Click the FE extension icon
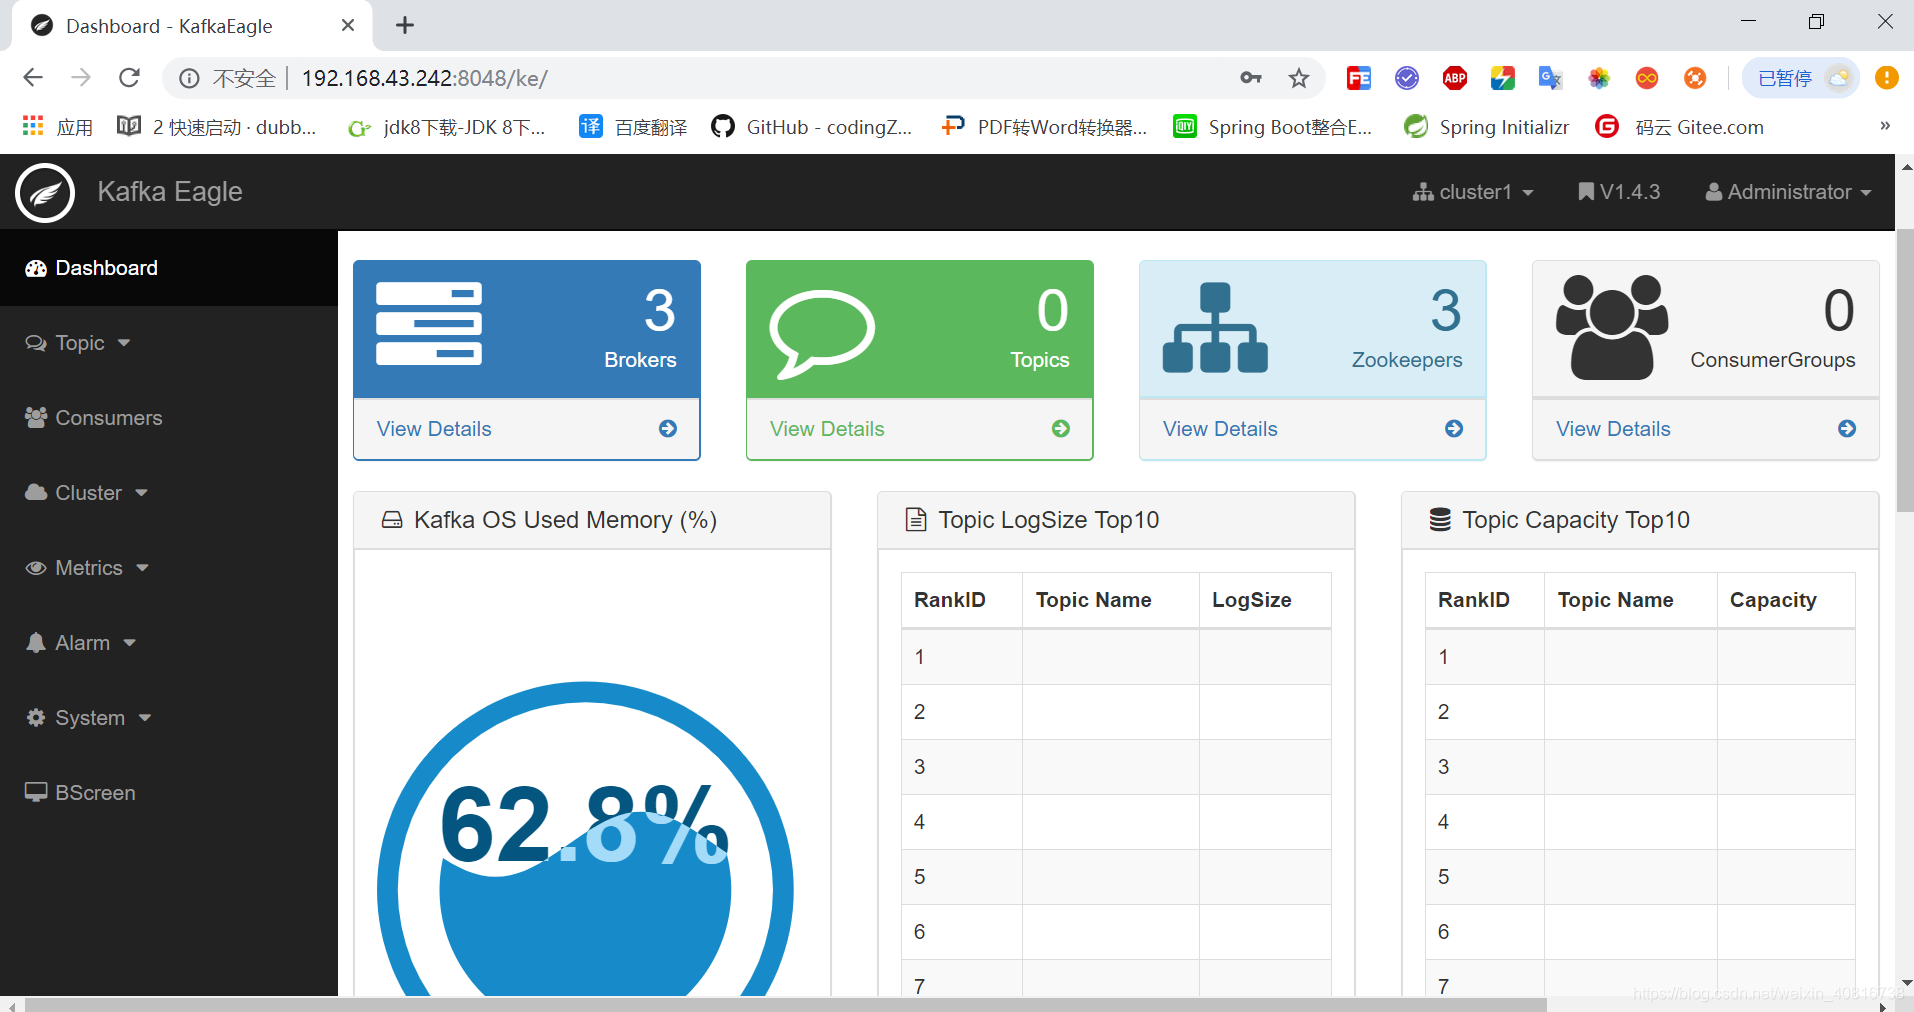The height and width of the screenshot is (1012, 1914). tap(1358, 78)
